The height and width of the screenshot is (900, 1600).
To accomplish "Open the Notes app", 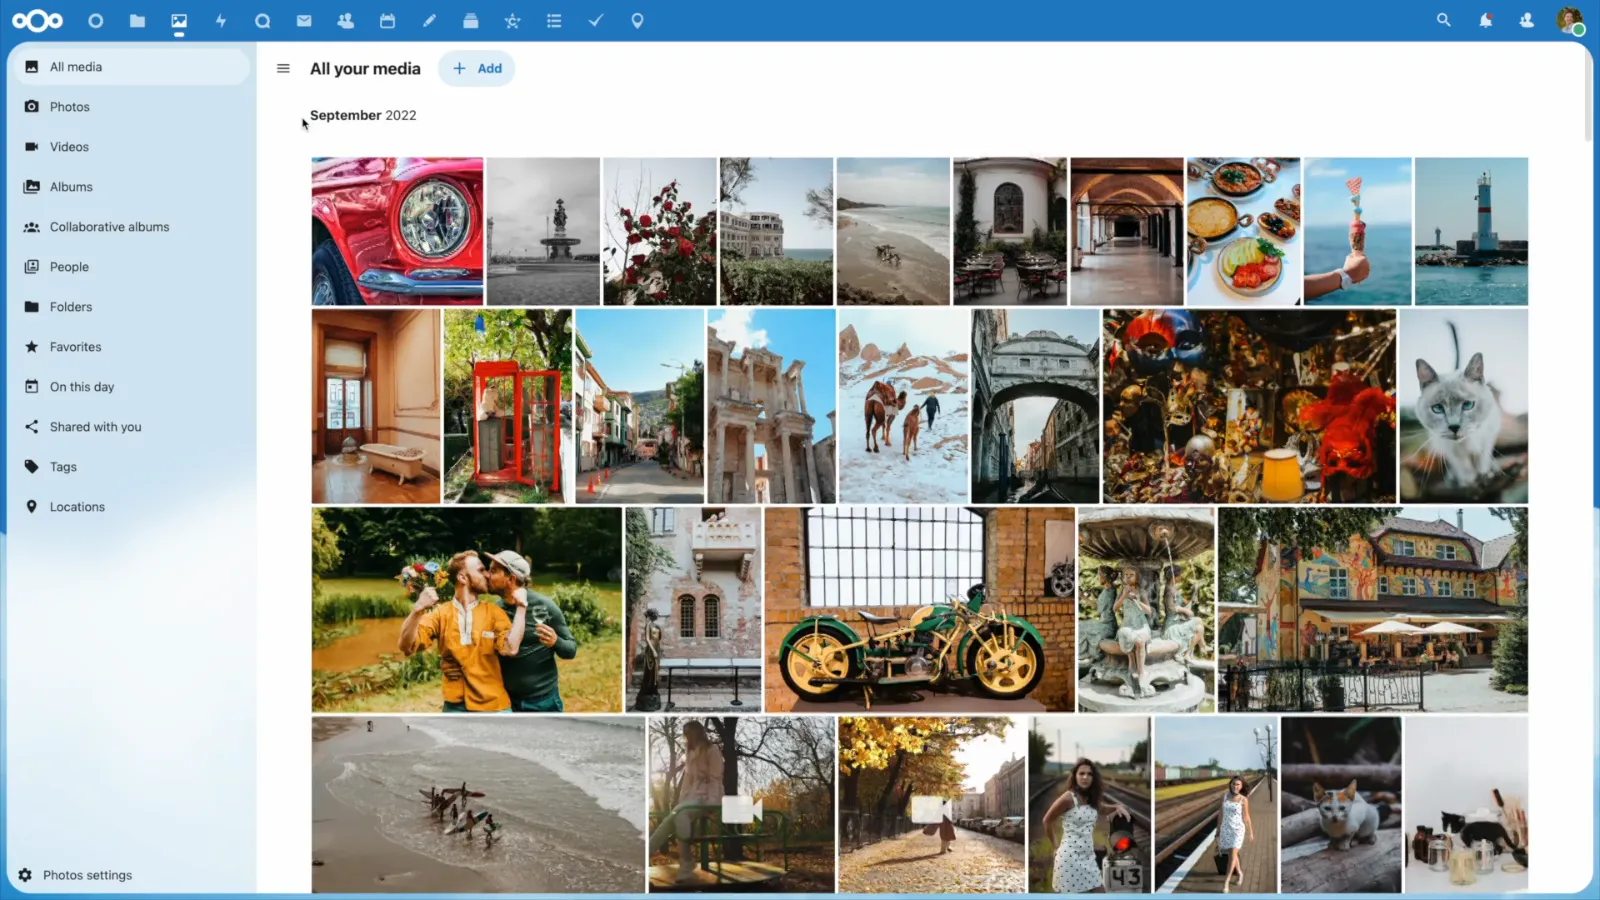I will 429,20.
